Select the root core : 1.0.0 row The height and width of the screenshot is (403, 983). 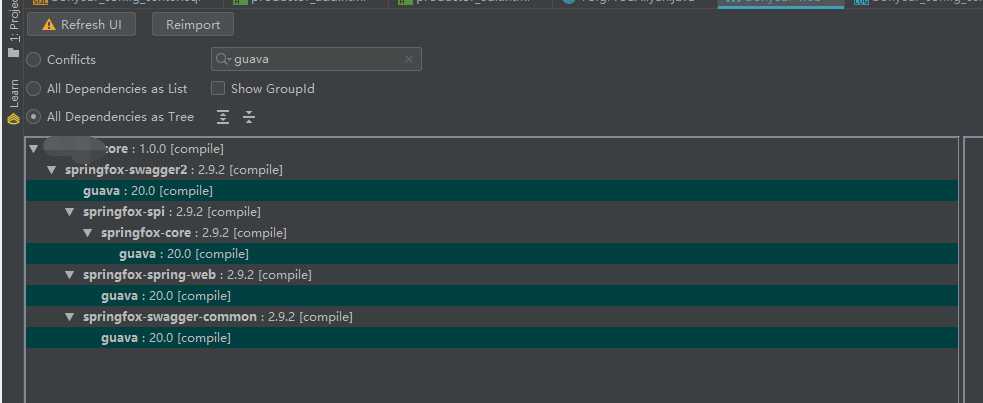point(492,149)
